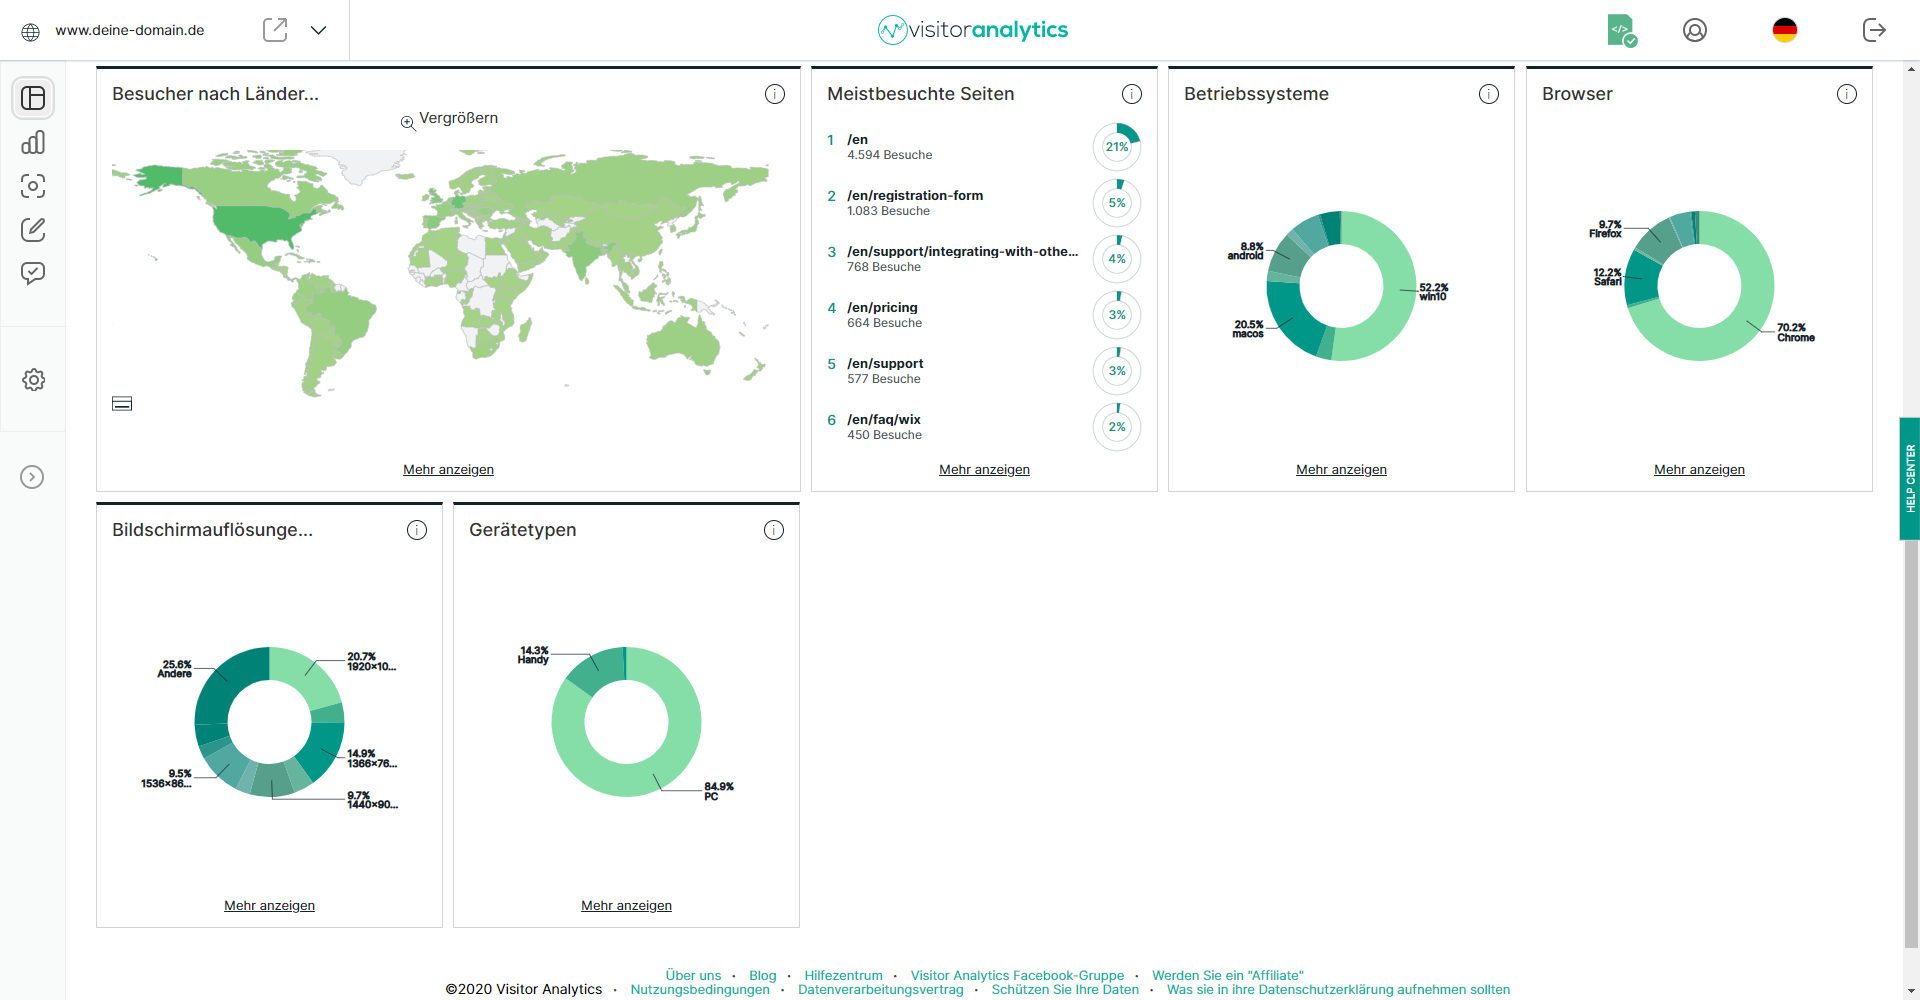Click Mehr anzeigen under Meistbesuchte Seiten
The height and width of the screenshot is (1000, 1920).
pos(984,470)
